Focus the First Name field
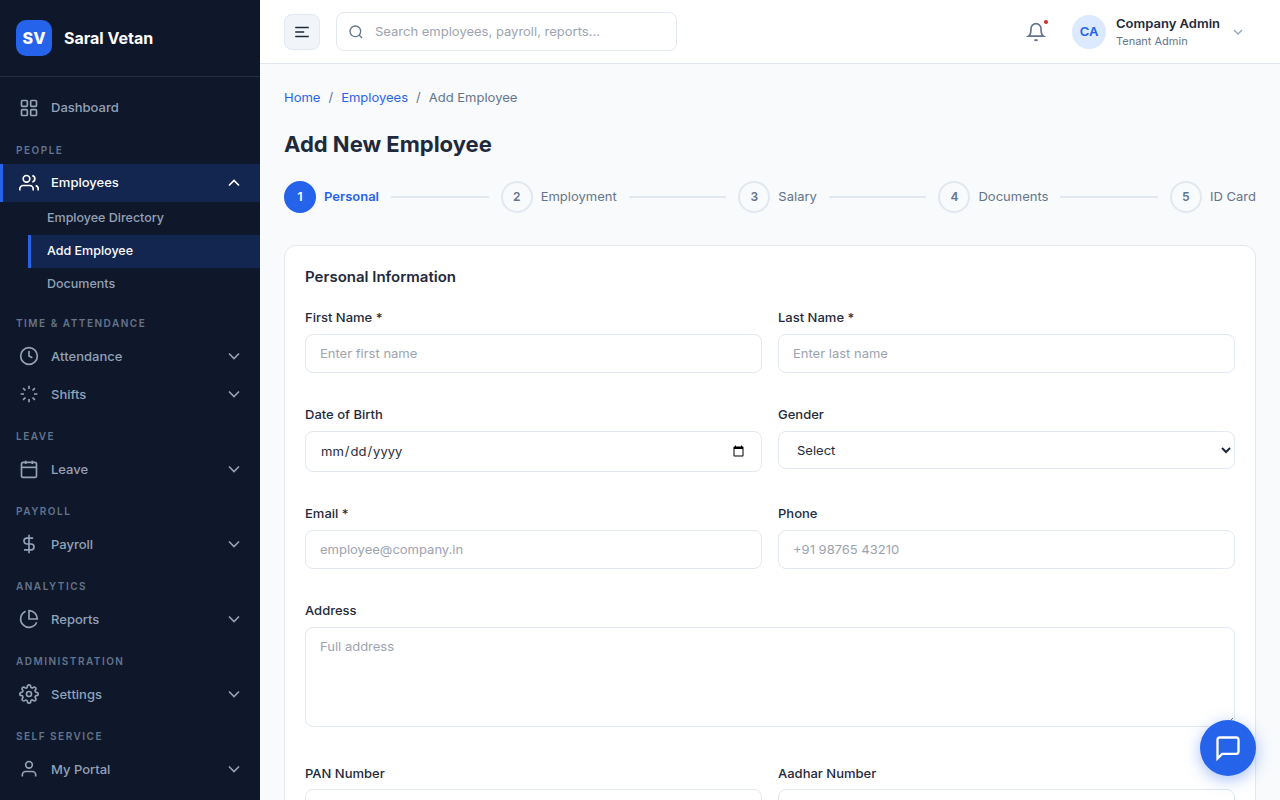 533,354
